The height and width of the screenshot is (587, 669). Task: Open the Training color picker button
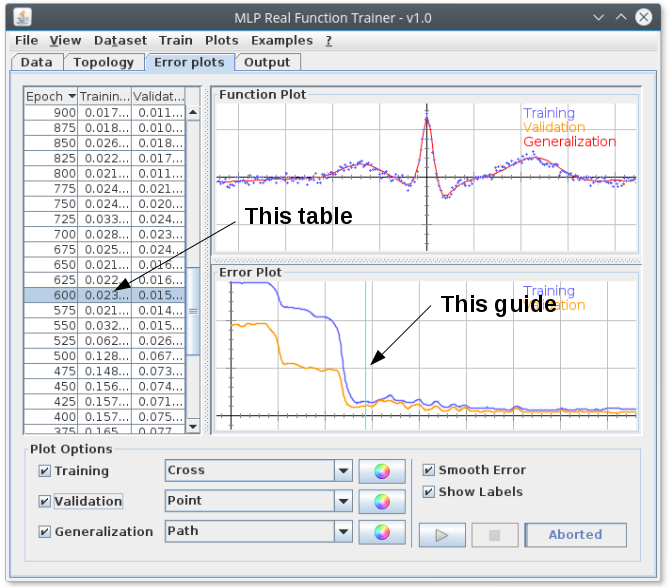click(x=382, y=471)
